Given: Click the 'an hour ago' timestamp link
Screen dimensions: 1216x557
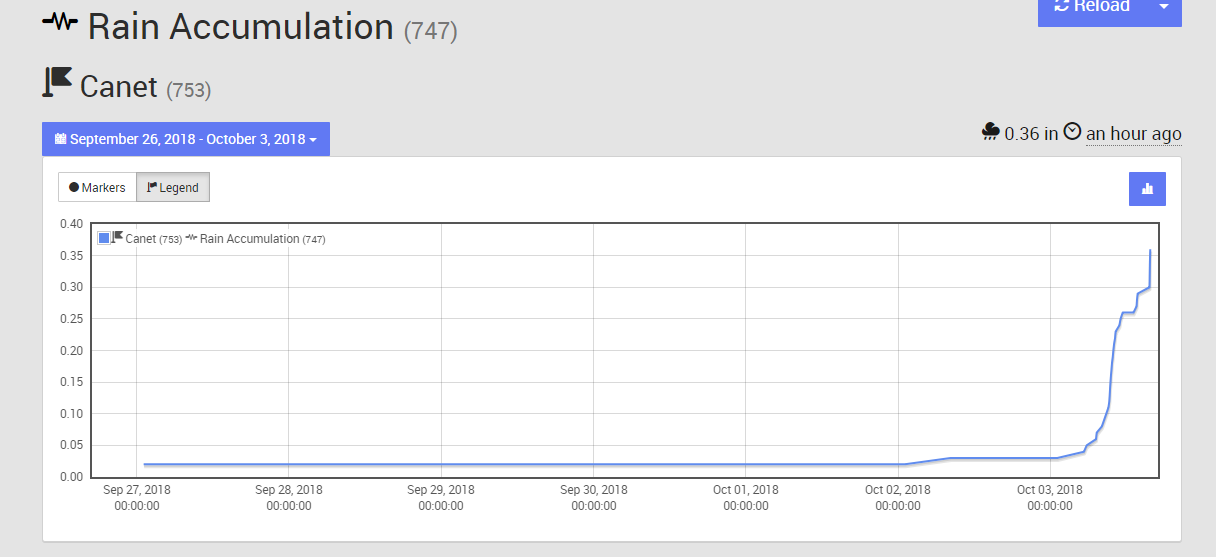Looking at the screenshot, I should click(x=1134, y=133).
